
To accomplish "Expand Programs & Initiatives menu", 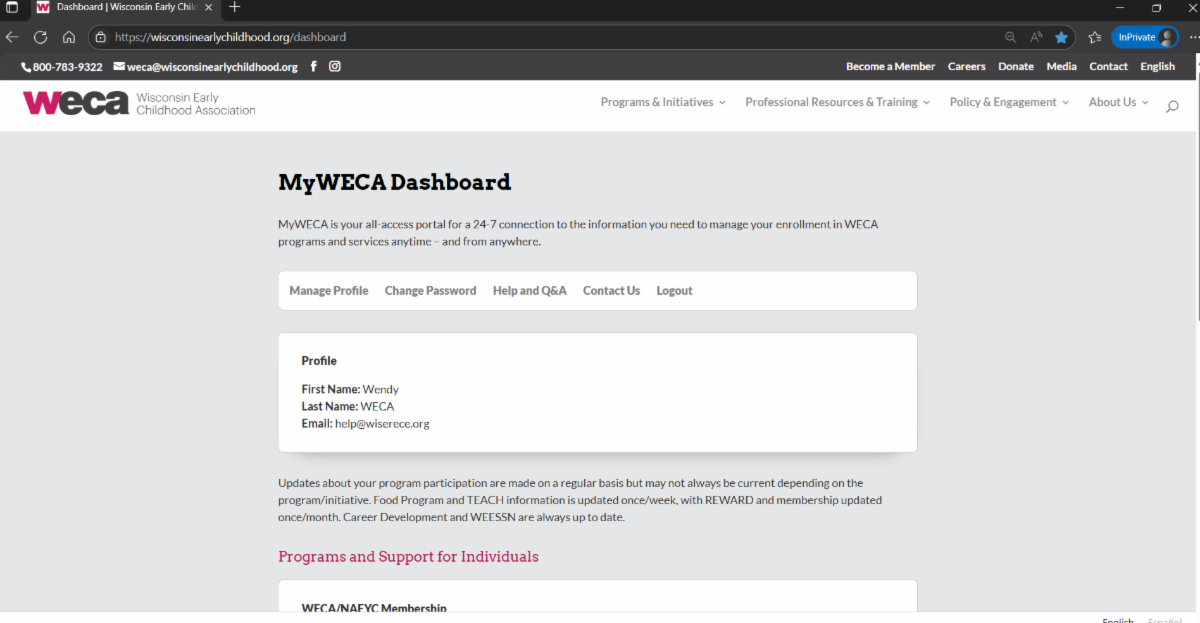I will [663, 102].
